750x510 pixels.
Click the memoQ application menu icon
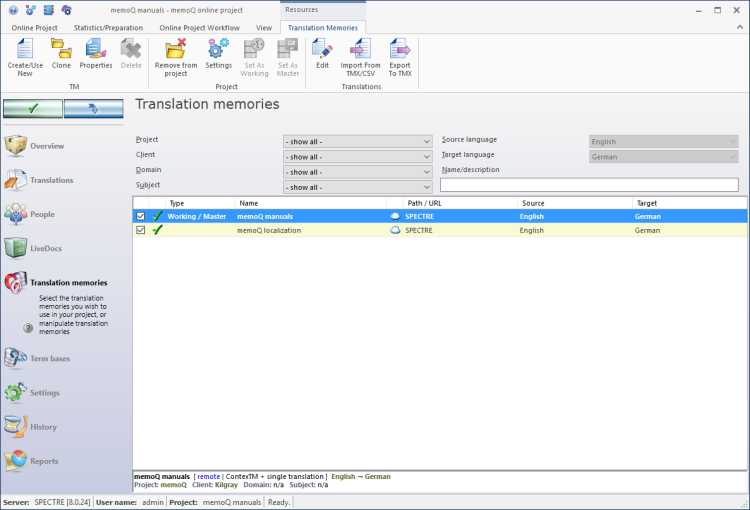(13, 10)
